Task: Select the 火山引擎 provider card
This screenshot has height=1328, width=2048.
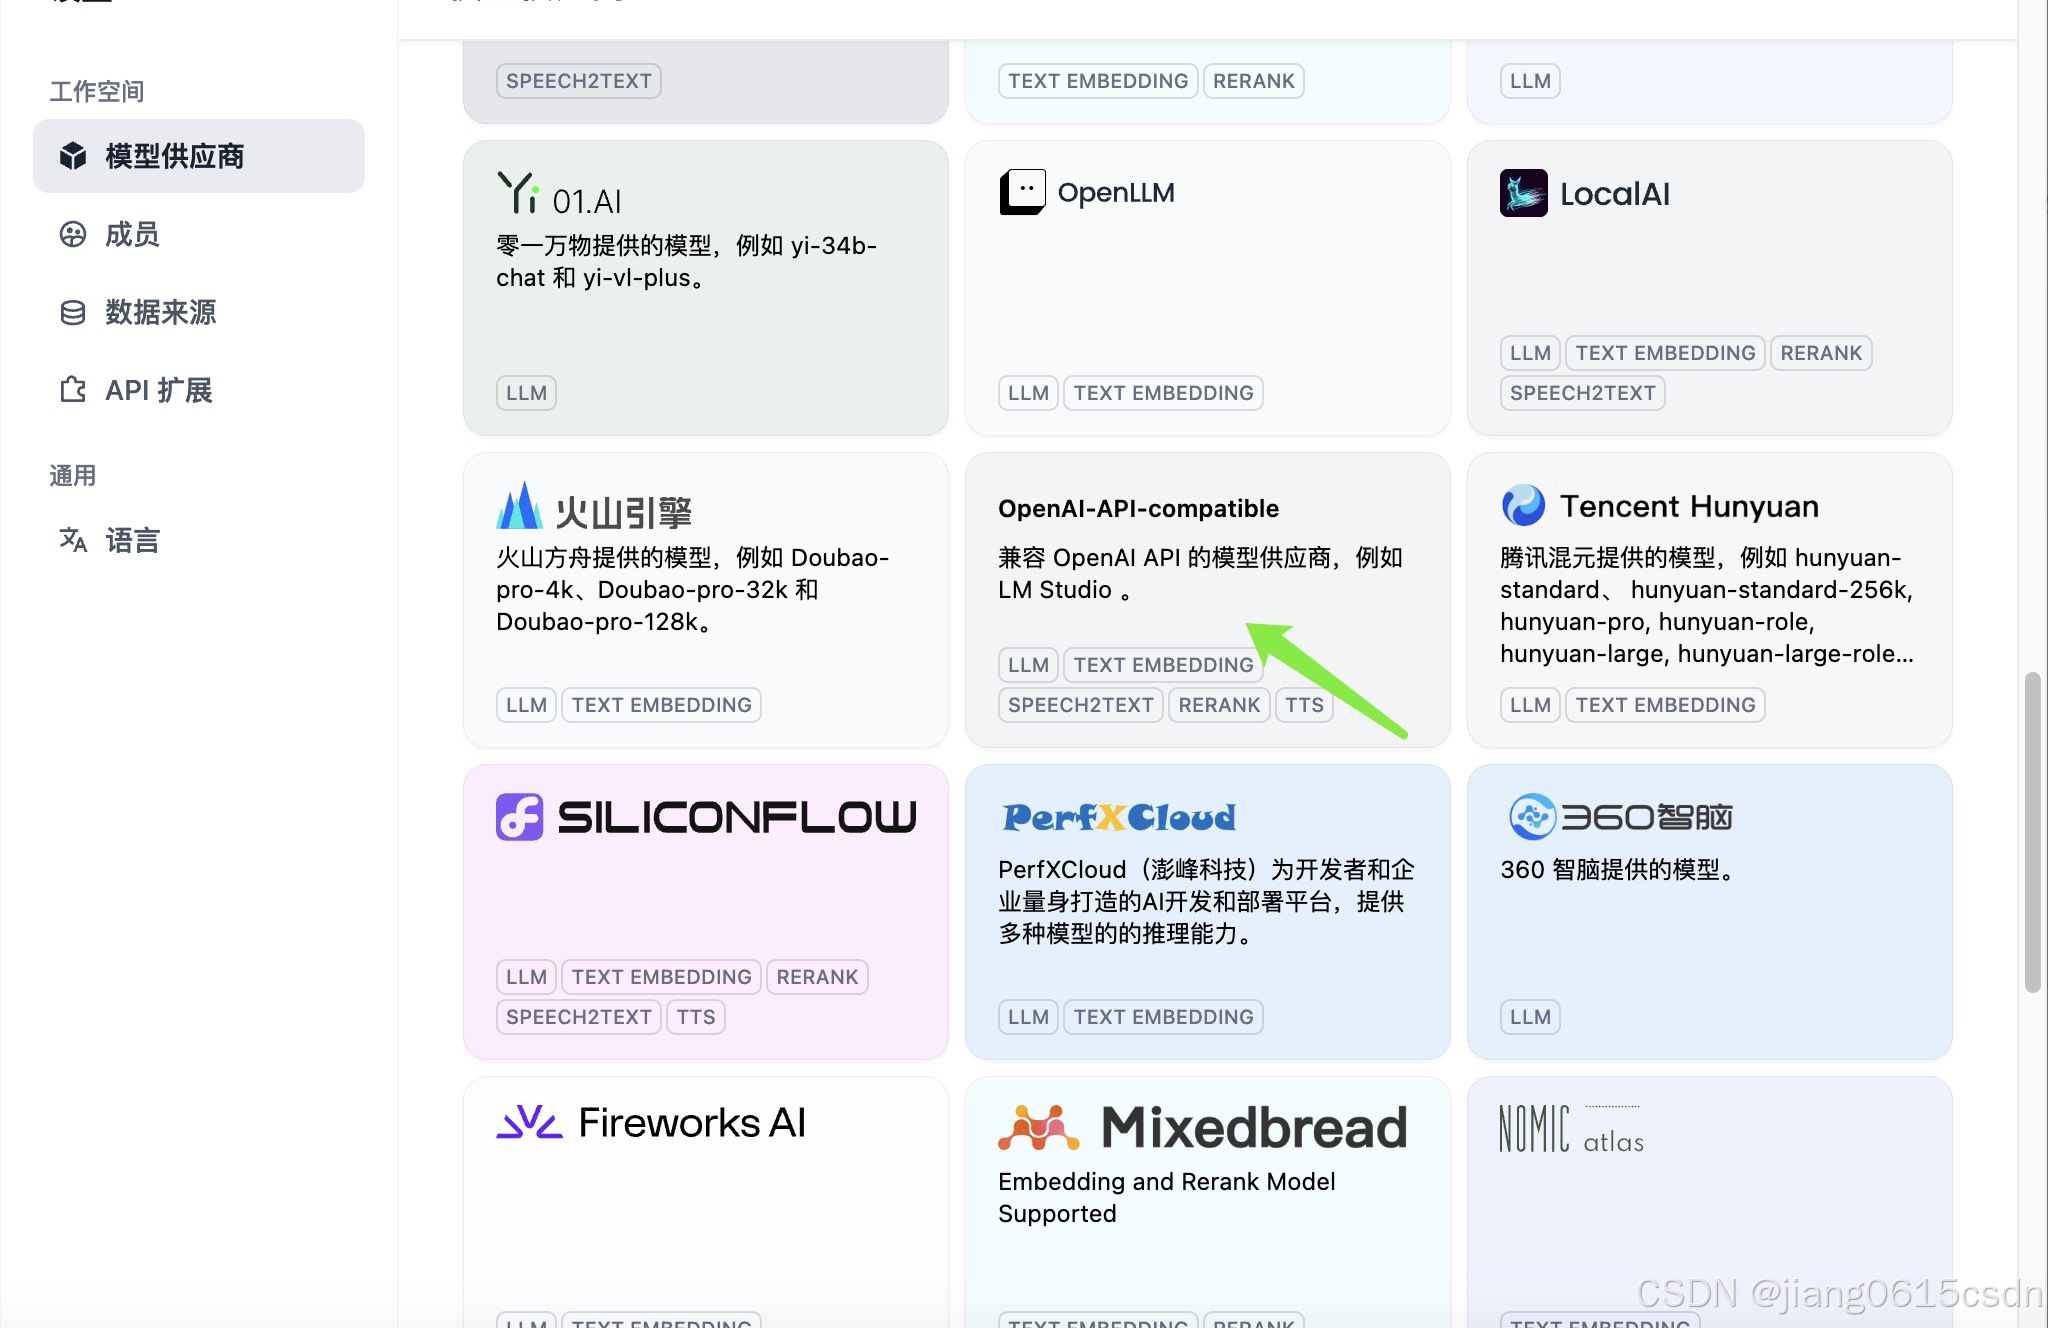Action: tap(705, 600)
